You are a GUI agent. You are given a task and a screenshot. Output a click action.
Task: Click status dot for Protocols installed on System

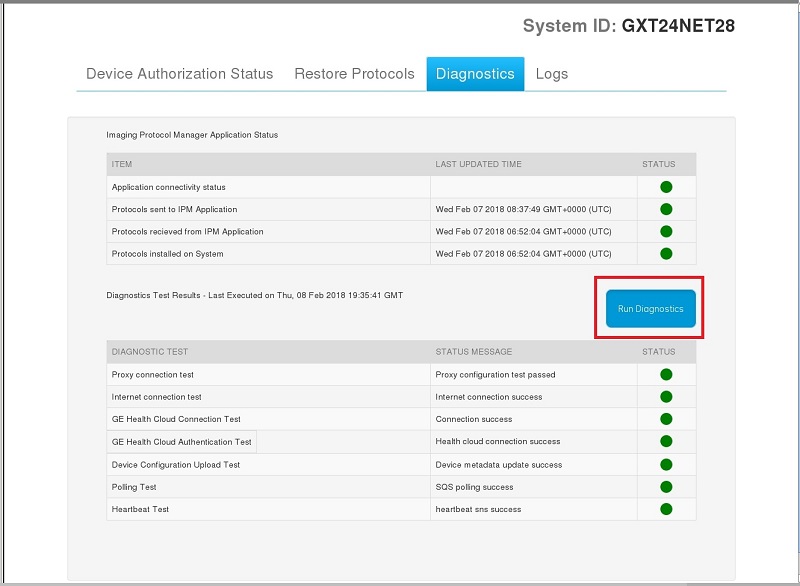tap(666, 253)
